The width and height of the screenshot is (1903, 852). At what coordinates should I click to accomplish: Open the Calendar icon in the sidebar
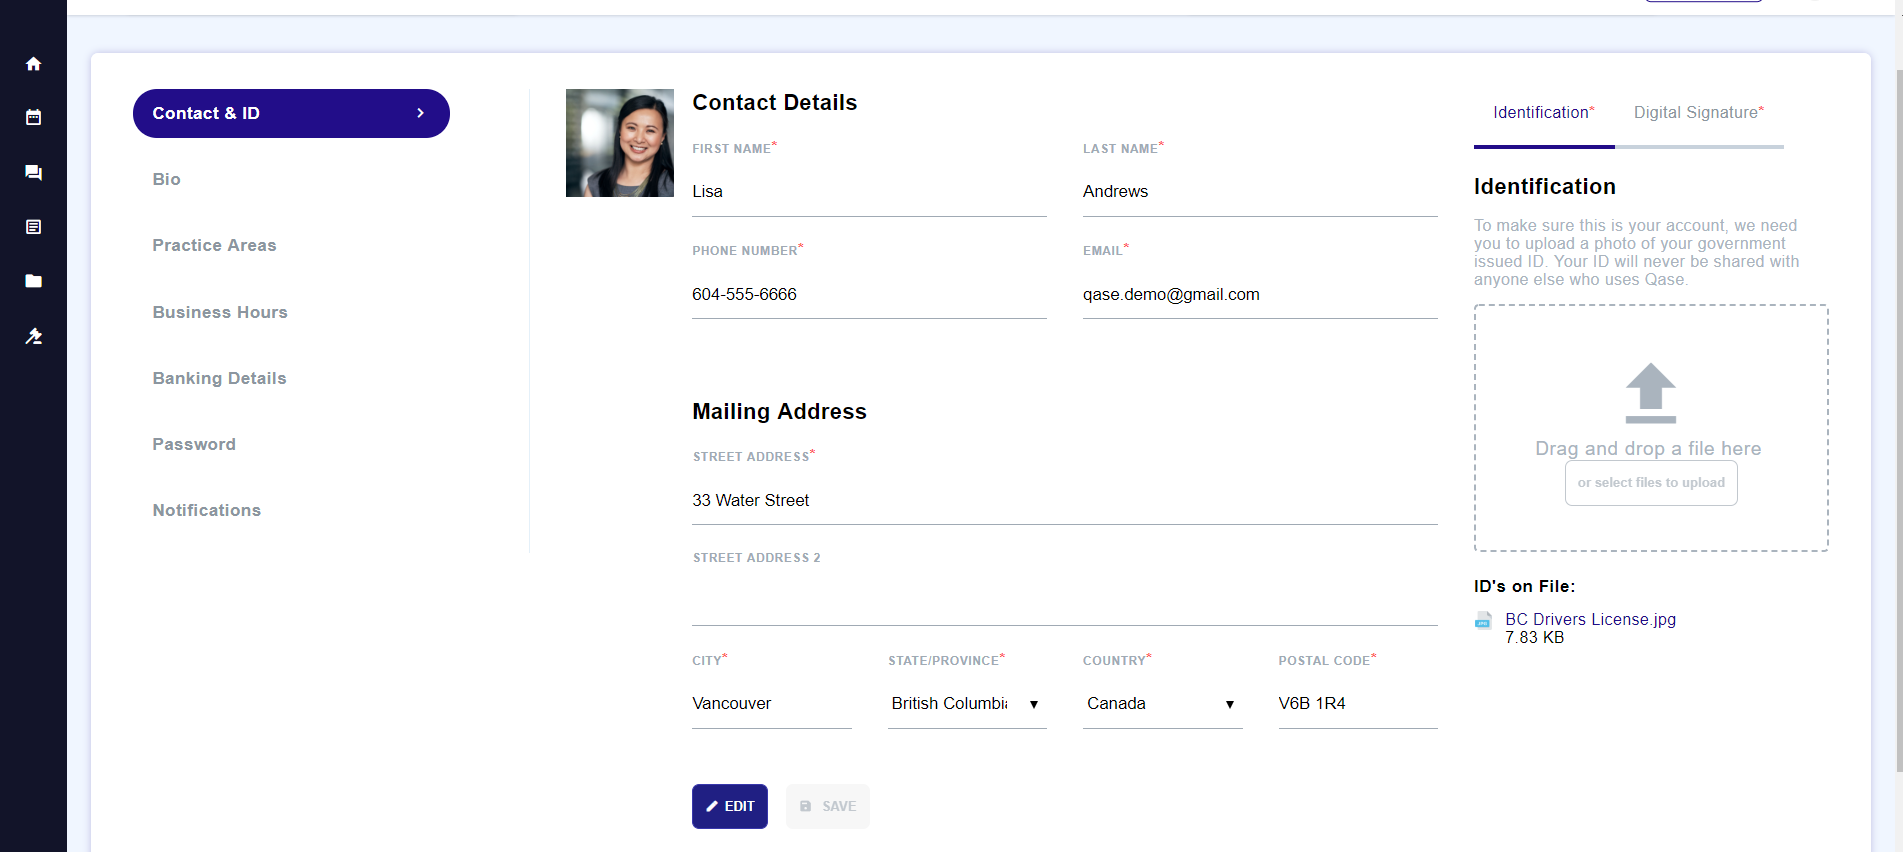point(33,117)
